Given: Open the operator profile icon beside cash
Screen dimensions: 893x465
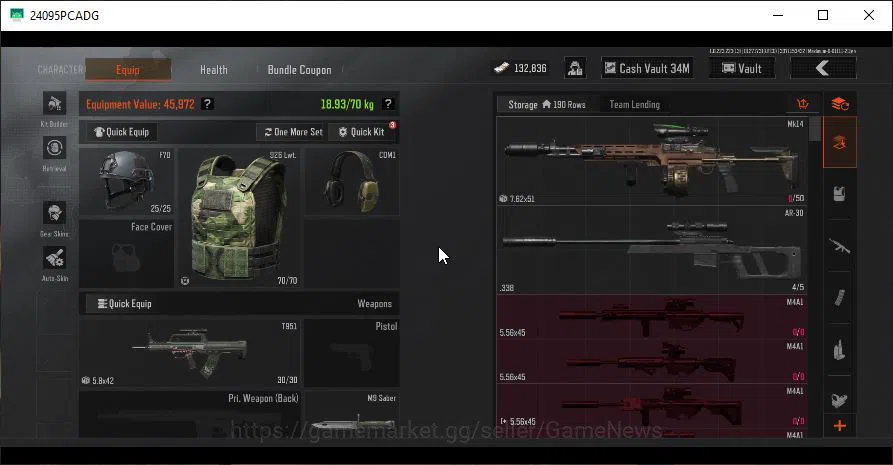Looking at the screenshot, I should (x=575, y=68).
